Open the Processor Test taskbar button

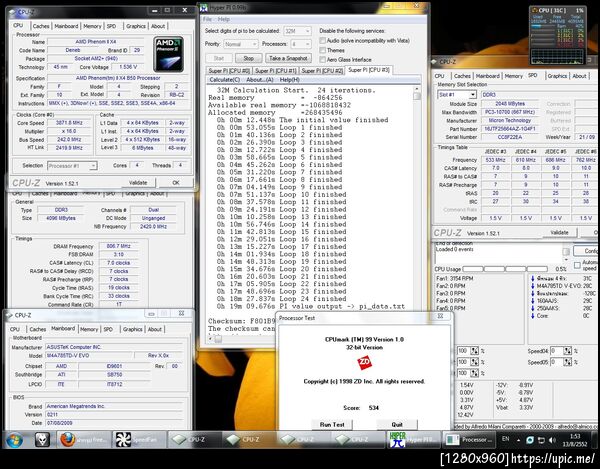pyautogui.click(x=468, y=440)
